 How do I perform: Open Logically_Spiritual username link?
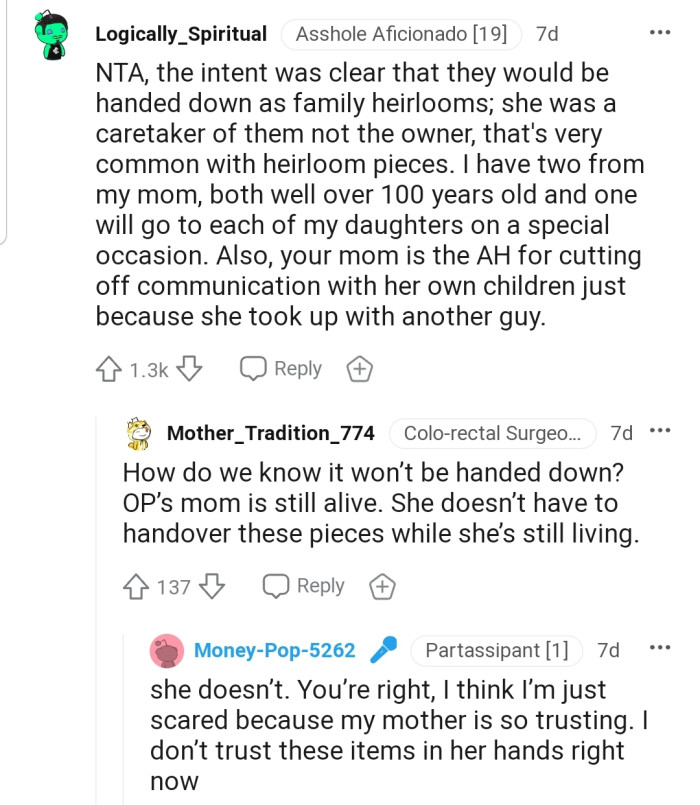point(181,34)
